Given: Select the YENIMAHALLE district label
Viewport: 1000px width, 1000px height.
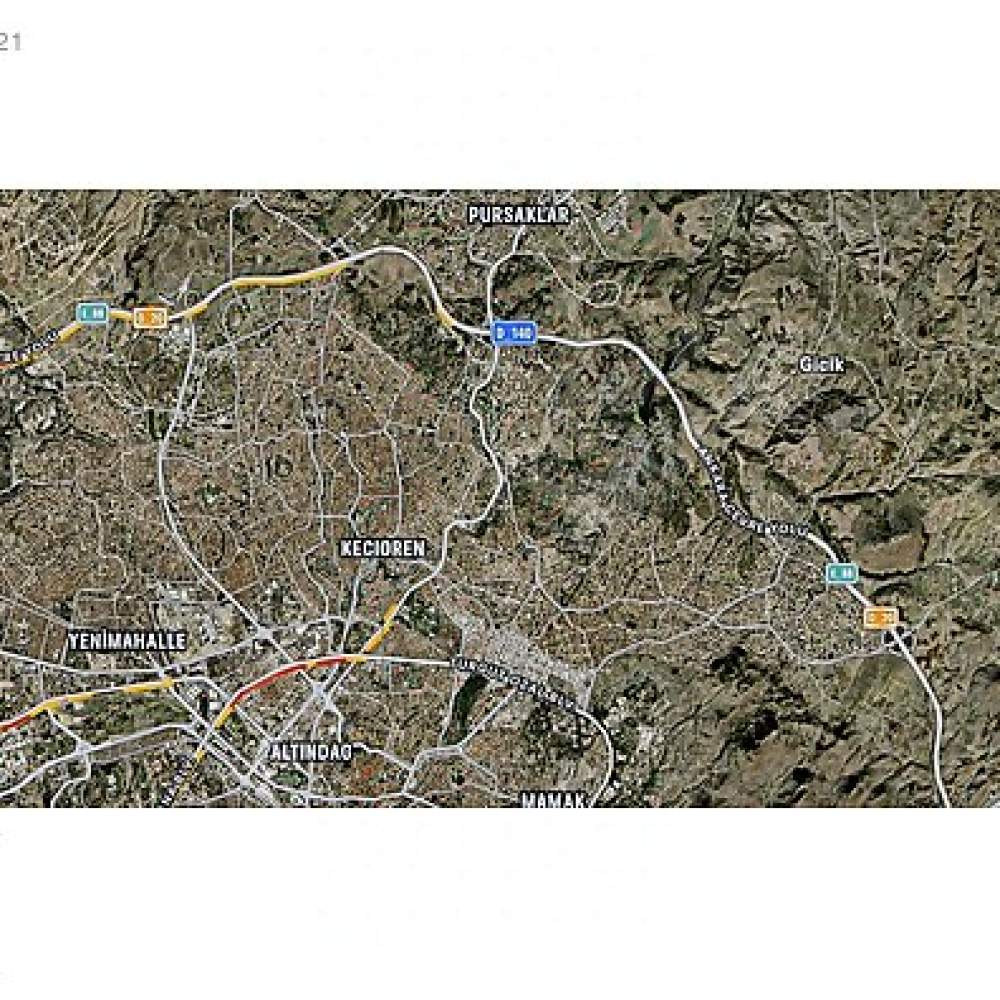Looking at the screenshot, I should pyautogui.click(x=127, y=640).
